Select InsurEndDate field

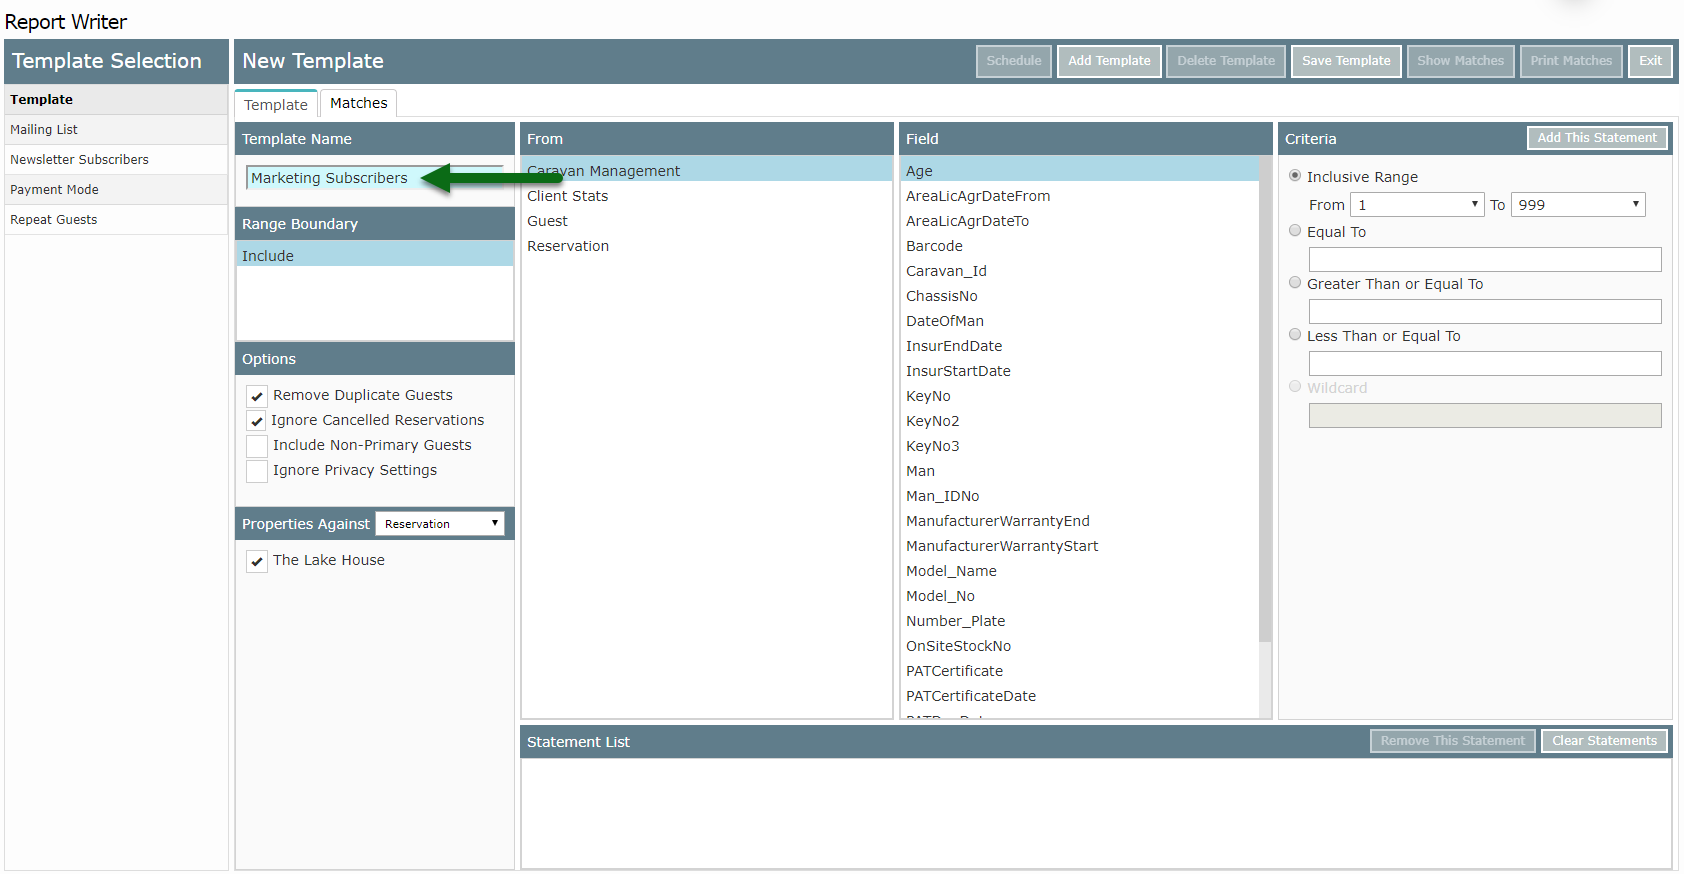[1079, 346]
